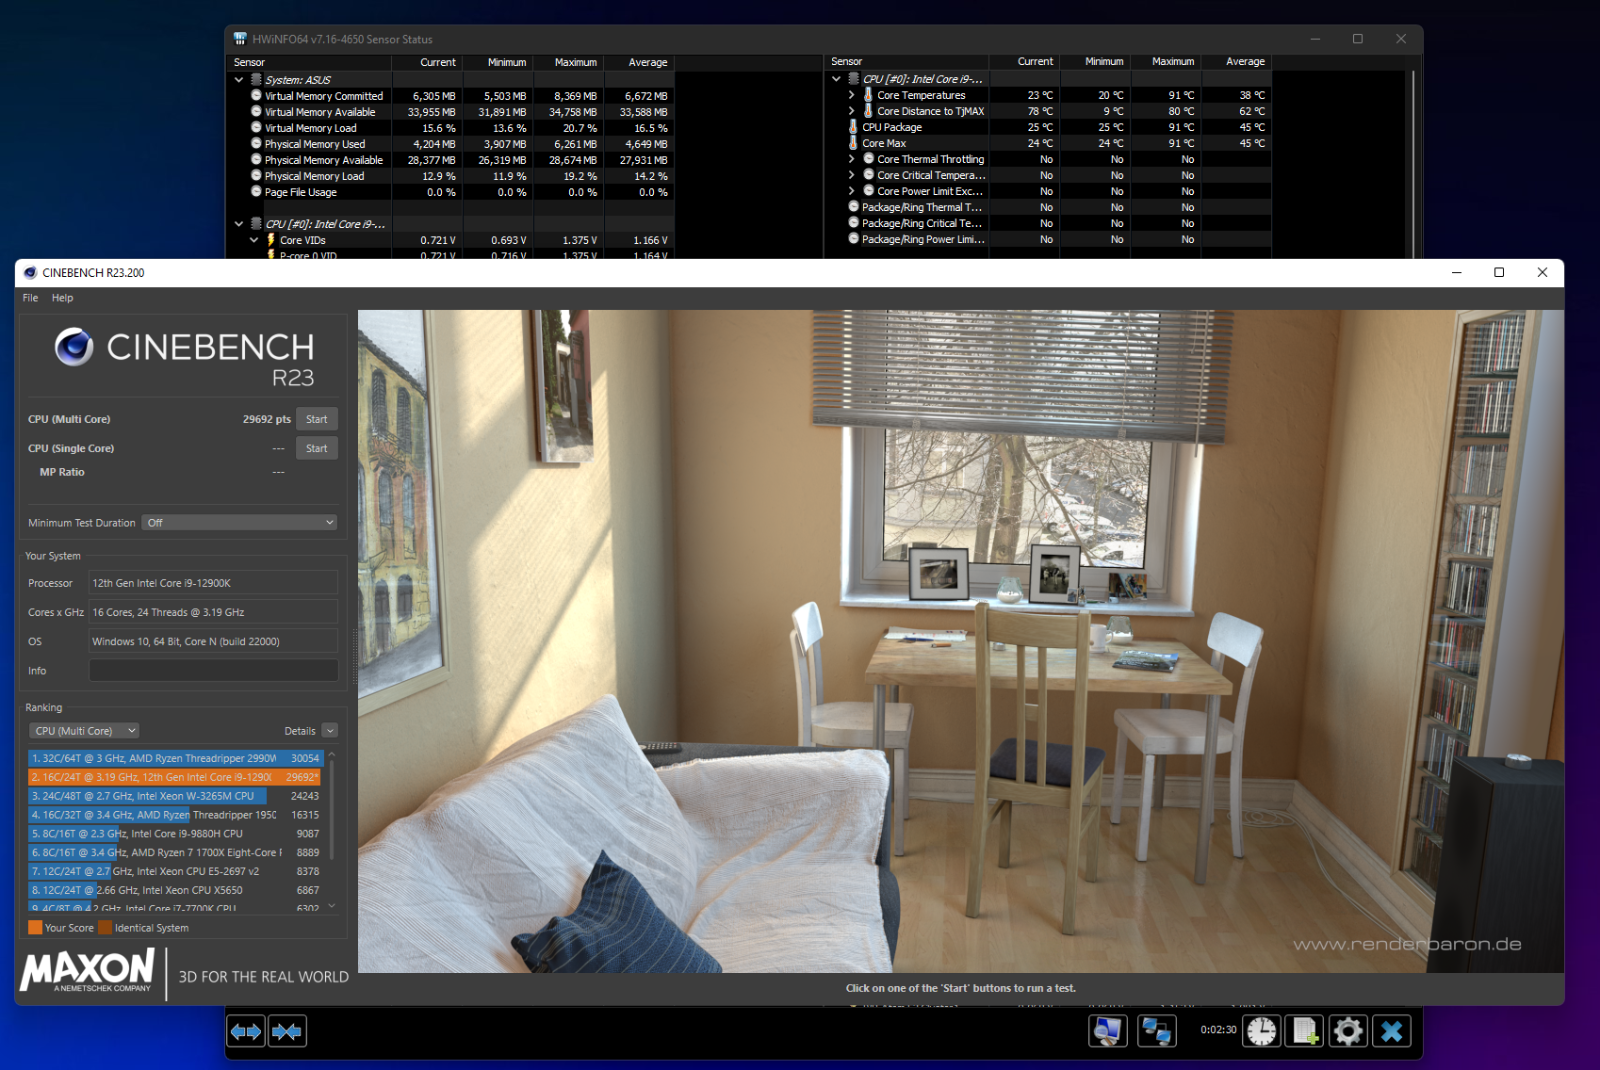The image size is (1600, 1070).
Task: Click circle icon beside Package/Ring Thermal T…
Action: click(x=853, y=207)
